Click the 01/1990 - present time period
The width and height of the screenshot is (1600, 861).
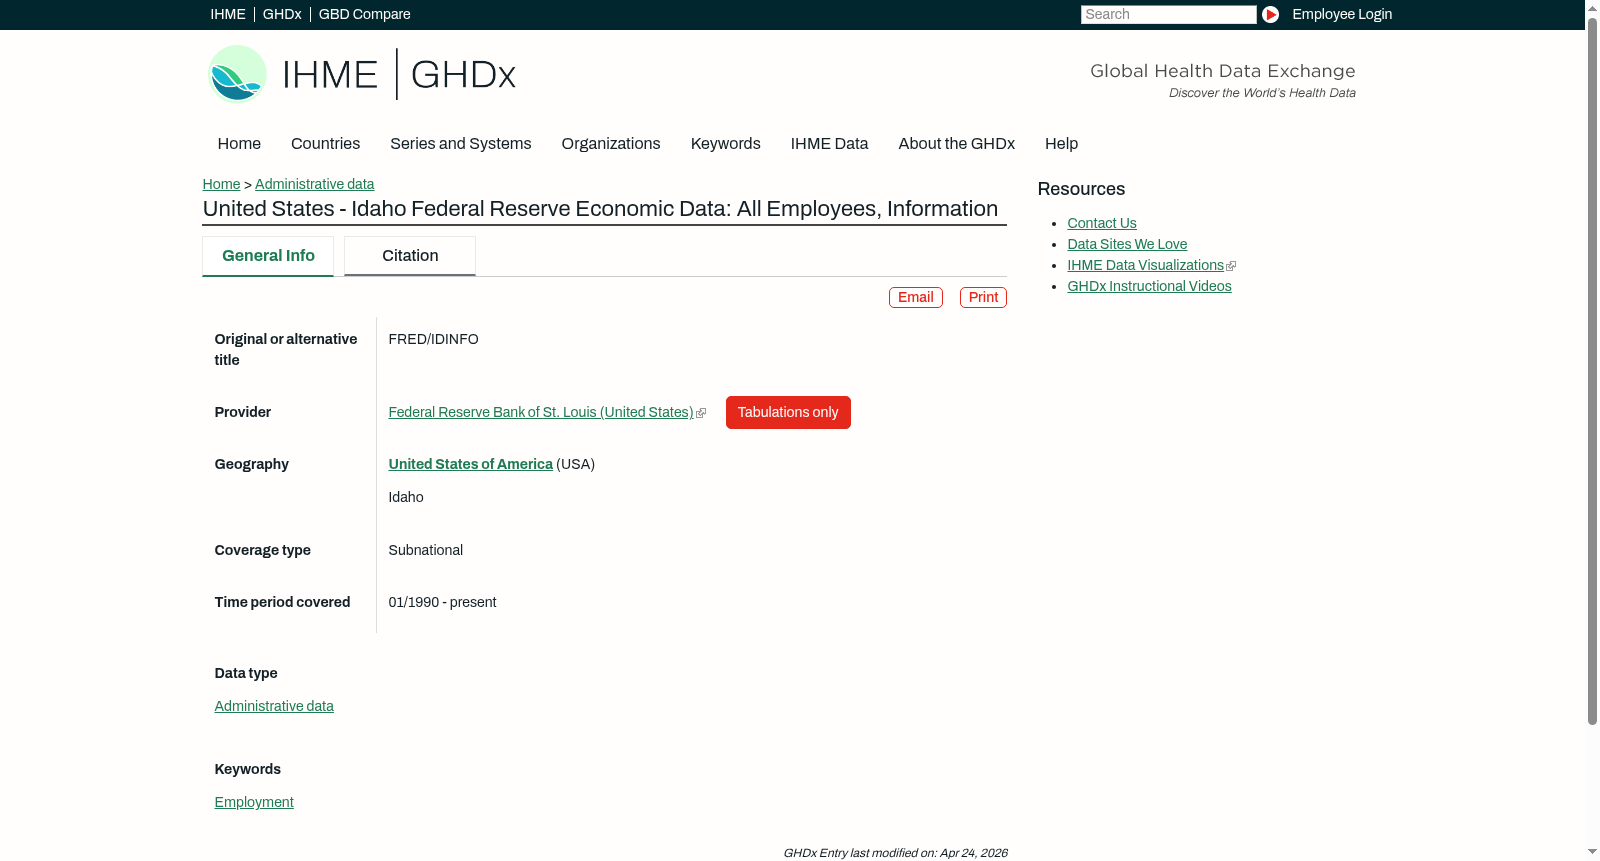coord(442,603)
